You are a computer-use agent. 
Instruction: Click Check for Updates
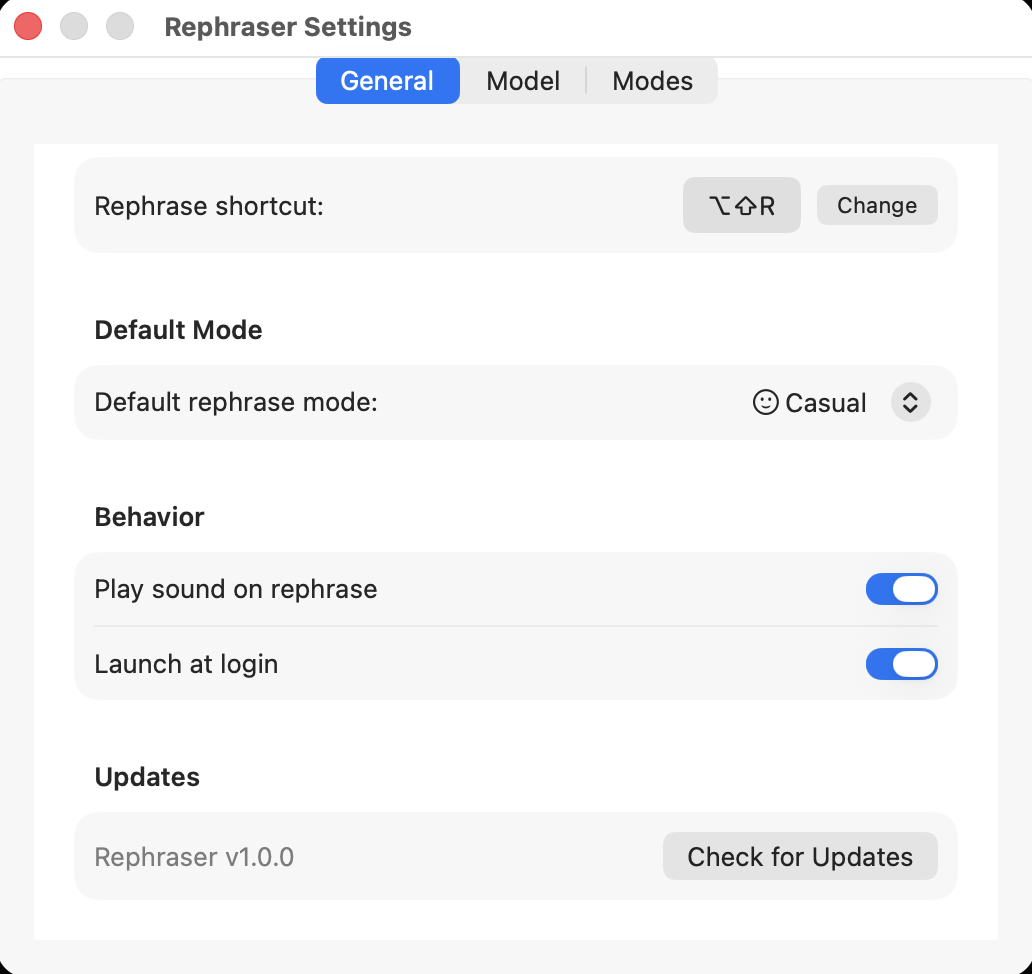[x=799, y=856]
